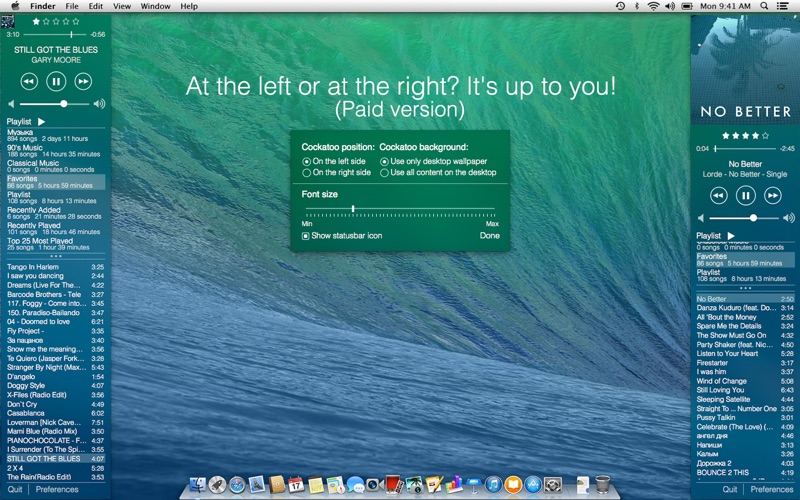Screen dimensions: 800x500
Task: Rate left panel track five stars
Action: [x=76, y=21]
